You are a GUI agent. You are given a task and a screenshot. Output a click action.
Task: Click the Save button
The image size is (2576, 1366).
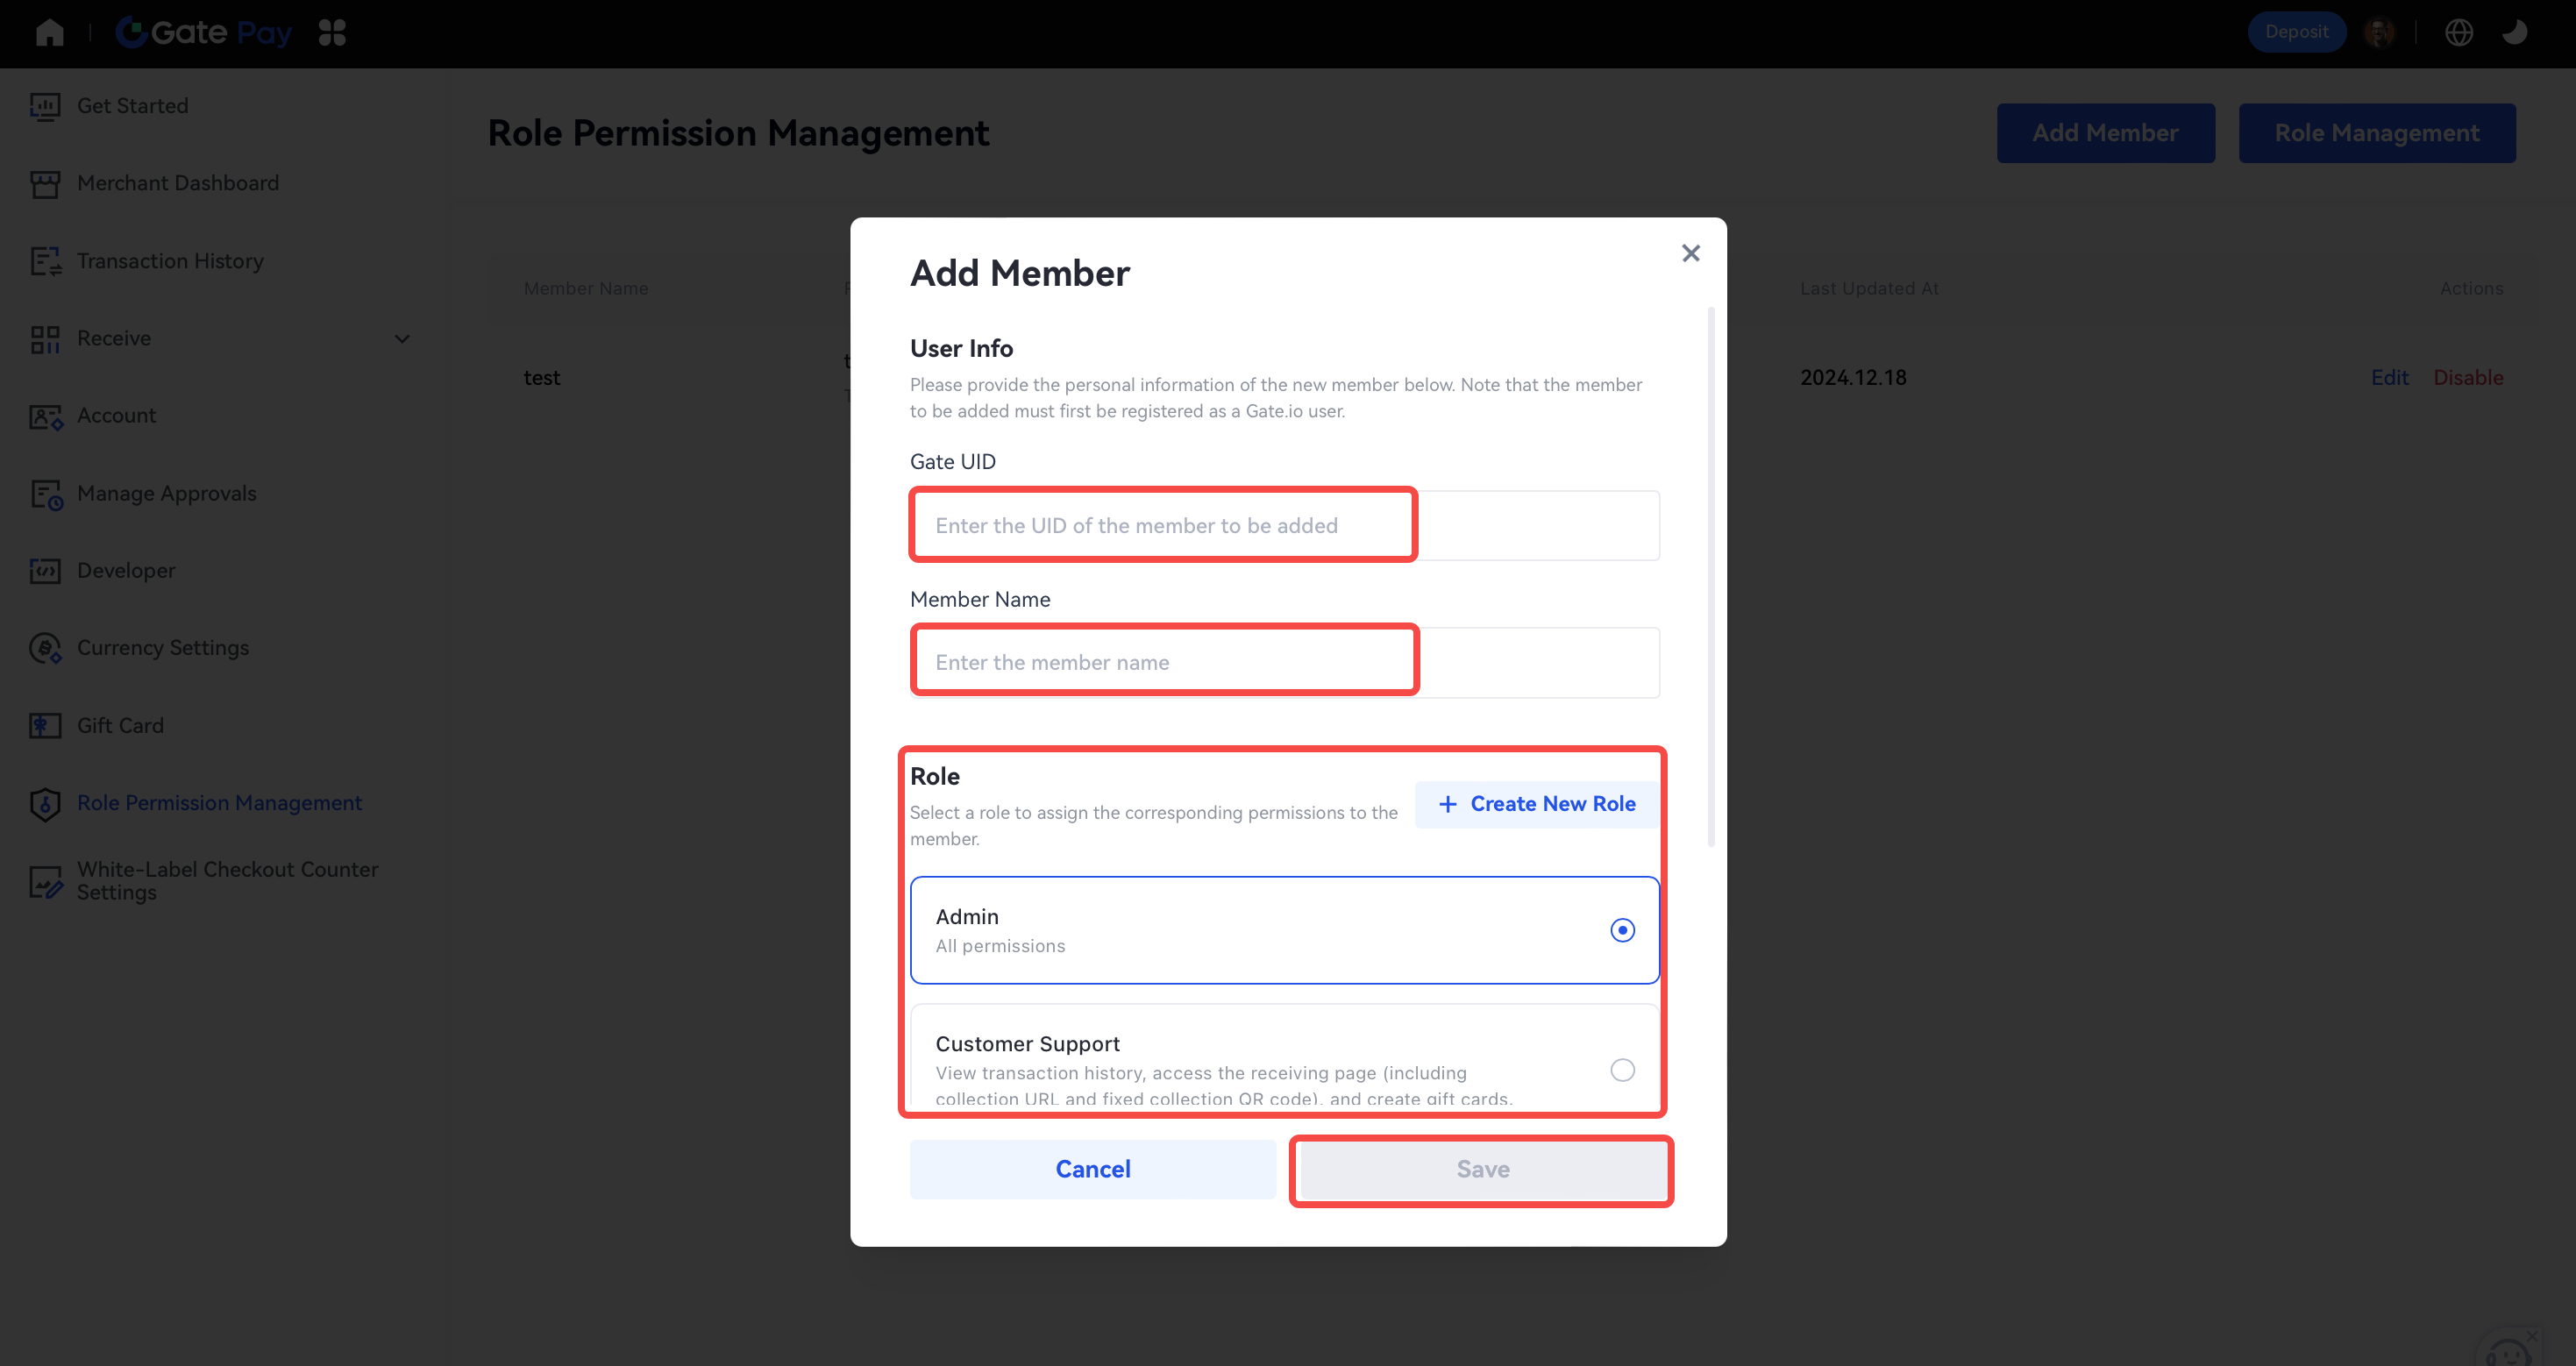[x=1482, y=1169]
